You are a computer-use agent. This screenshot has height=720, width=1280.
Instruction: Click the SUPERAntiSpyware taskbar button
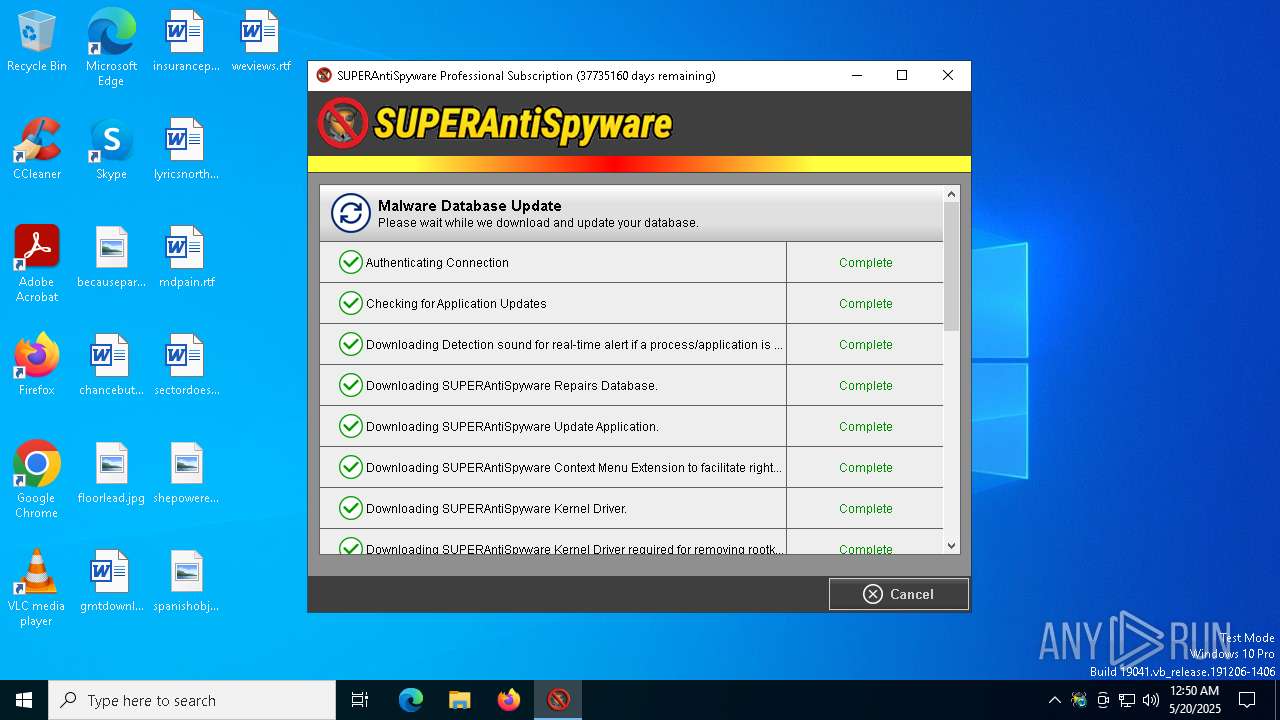558,700
